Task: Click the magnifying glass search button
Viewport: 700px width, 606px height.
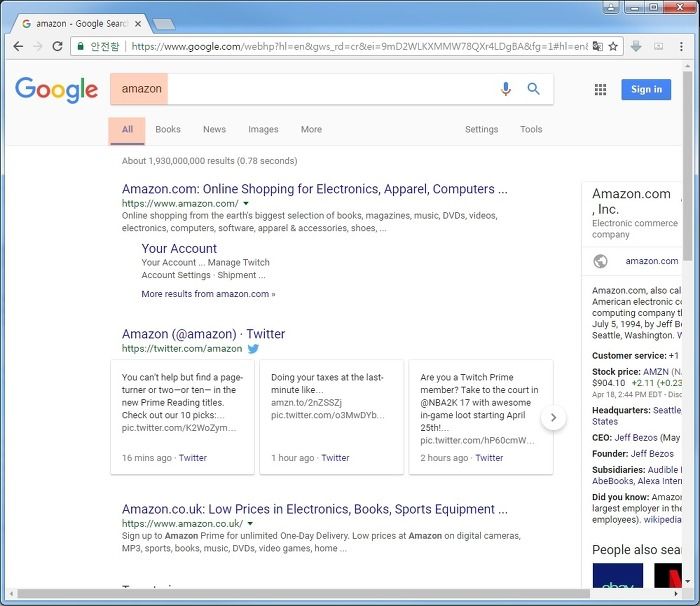Action: point(533,89)
